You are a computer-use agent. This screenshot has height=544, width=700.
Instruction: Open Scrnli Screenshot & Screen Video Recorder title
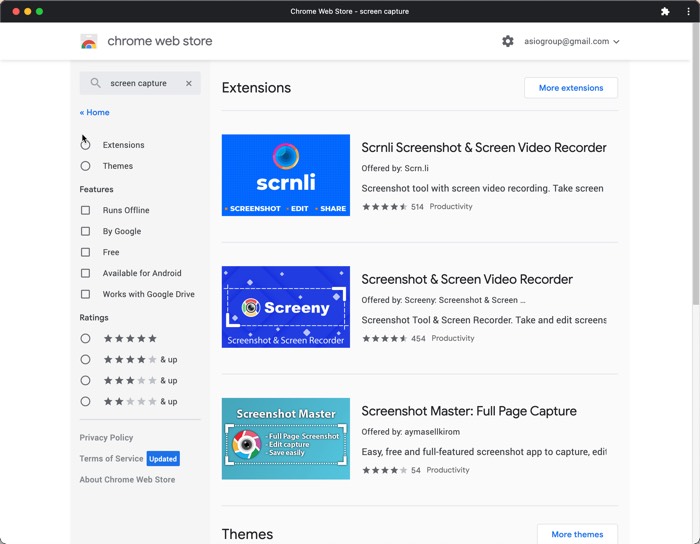tap(484, 148)
